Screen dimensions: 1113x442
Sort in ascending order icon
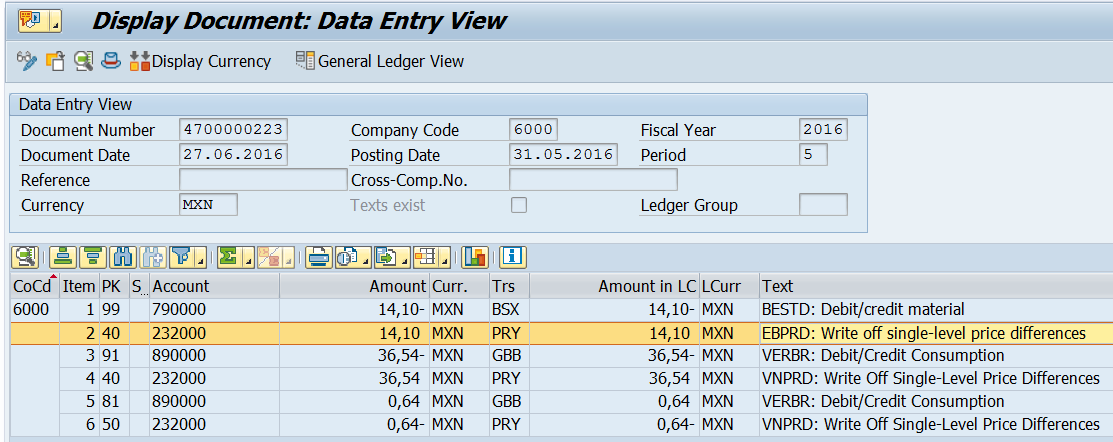tap(62, 256)
